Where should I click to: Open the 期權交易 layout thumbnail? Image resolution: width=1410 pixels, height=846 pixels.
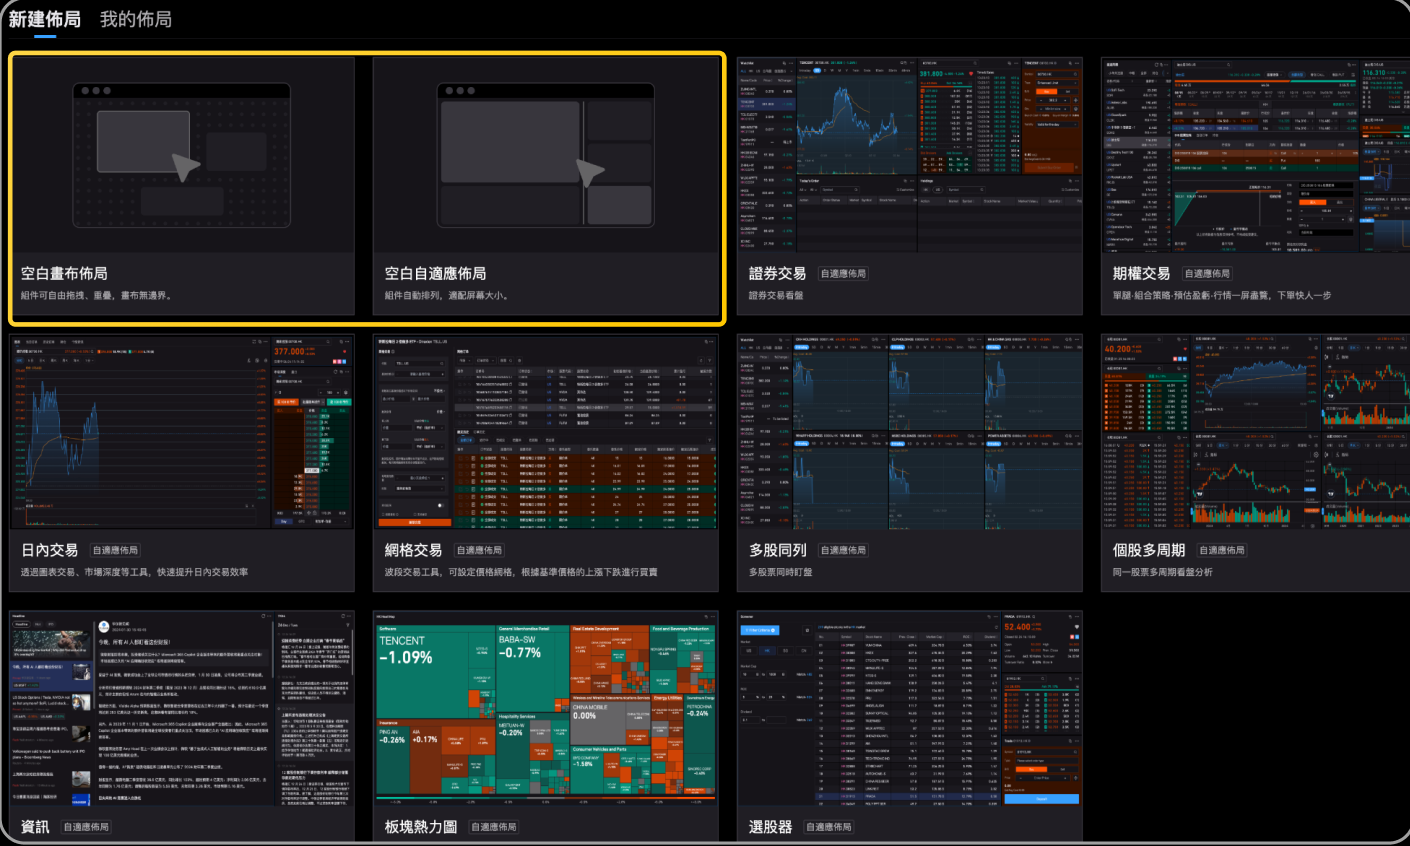pyautogui.click(x=1255, y=155)
